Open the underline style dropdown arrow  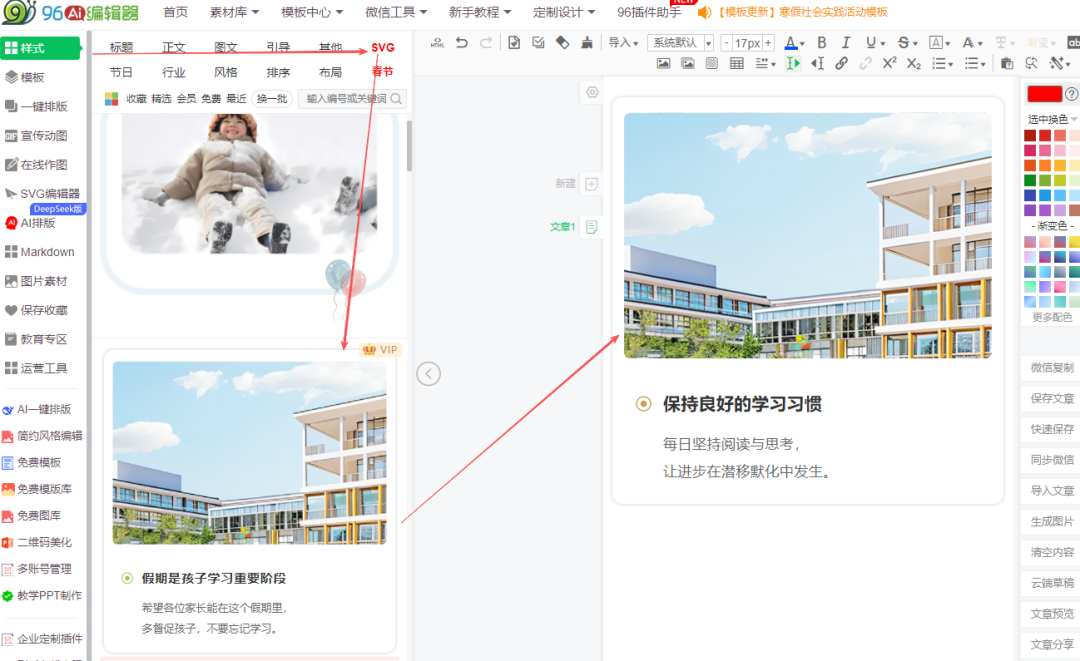click(x=881, y=42)
